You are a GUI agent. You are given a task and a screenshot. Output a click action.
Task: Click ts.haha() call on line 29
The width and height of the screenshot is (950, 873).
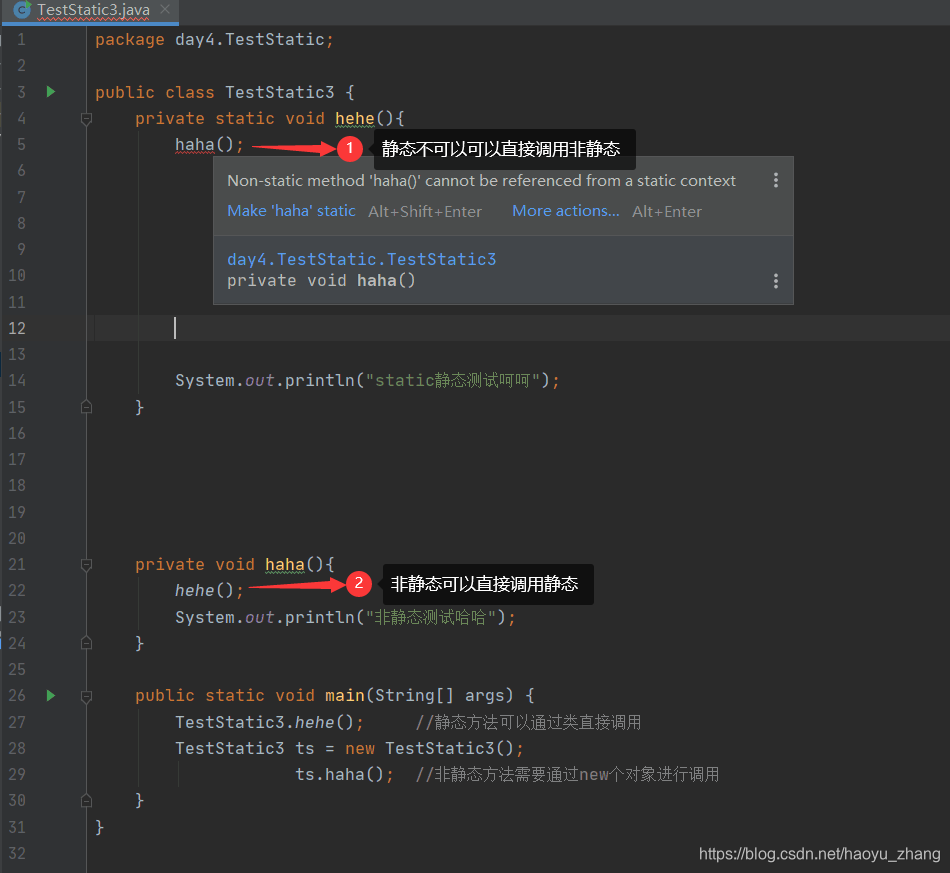[x=344, y=774]
